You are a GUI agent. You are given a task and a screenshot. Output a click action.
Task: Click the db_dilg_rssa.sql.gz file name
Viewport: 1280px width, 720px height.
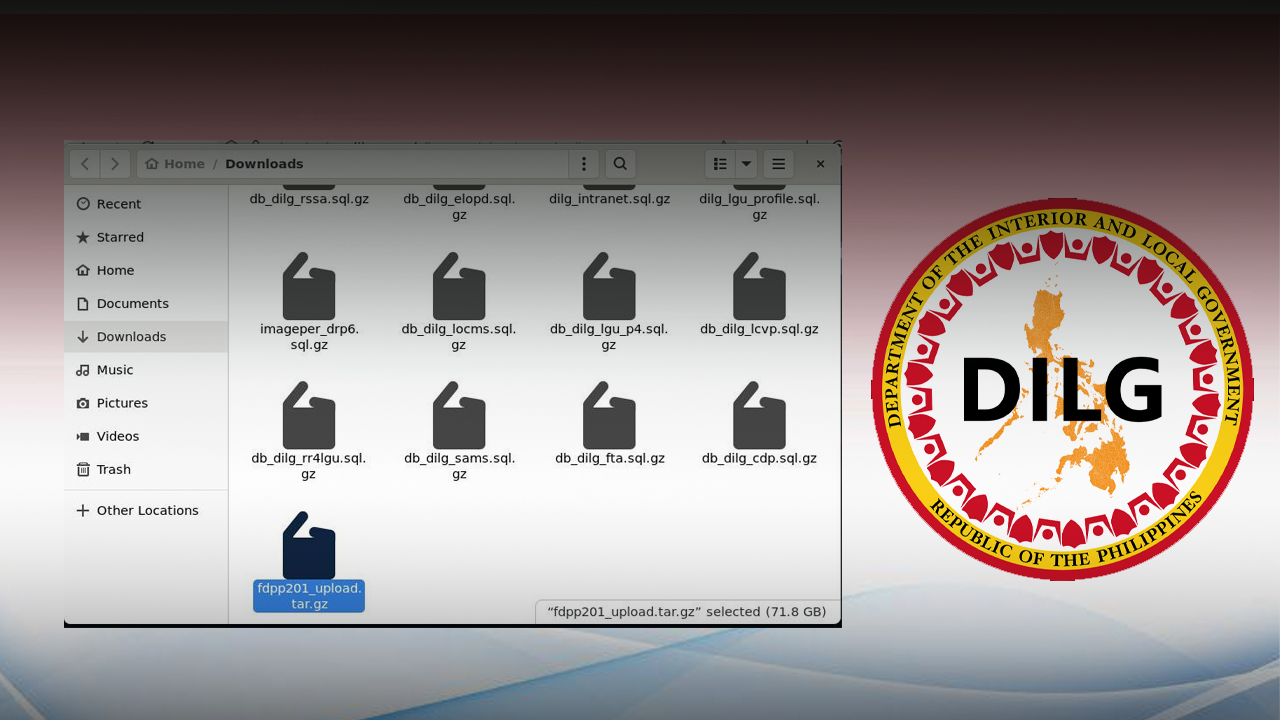click(309, 199)
